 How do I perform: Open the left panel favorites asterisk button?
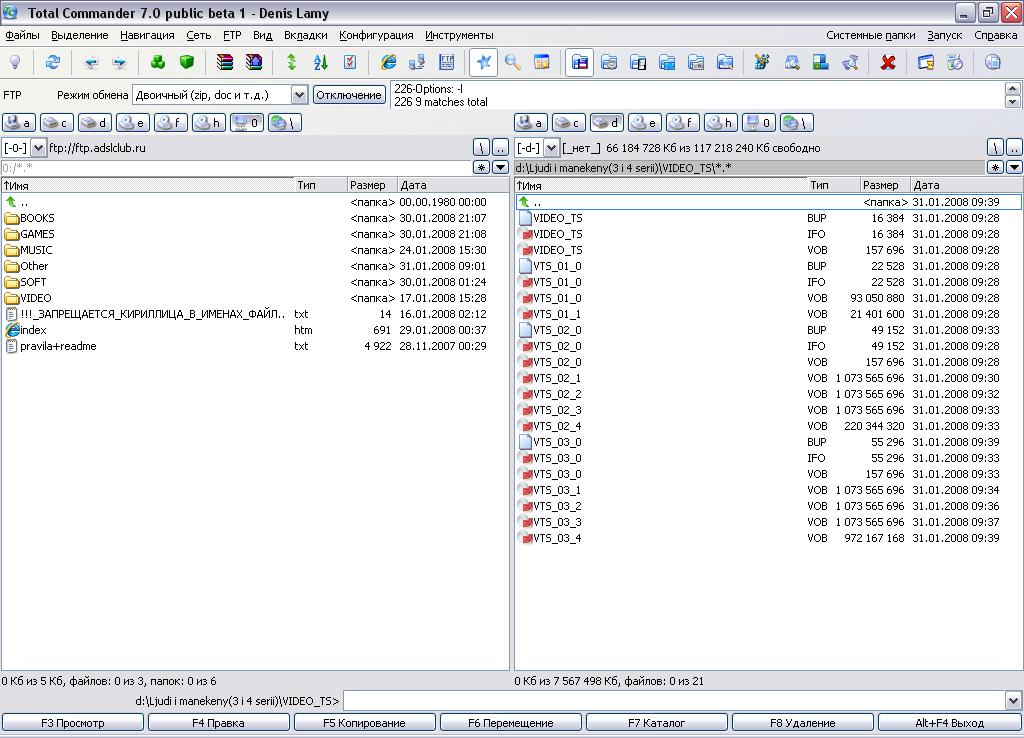pyautogui.click(x=481, y=168)
